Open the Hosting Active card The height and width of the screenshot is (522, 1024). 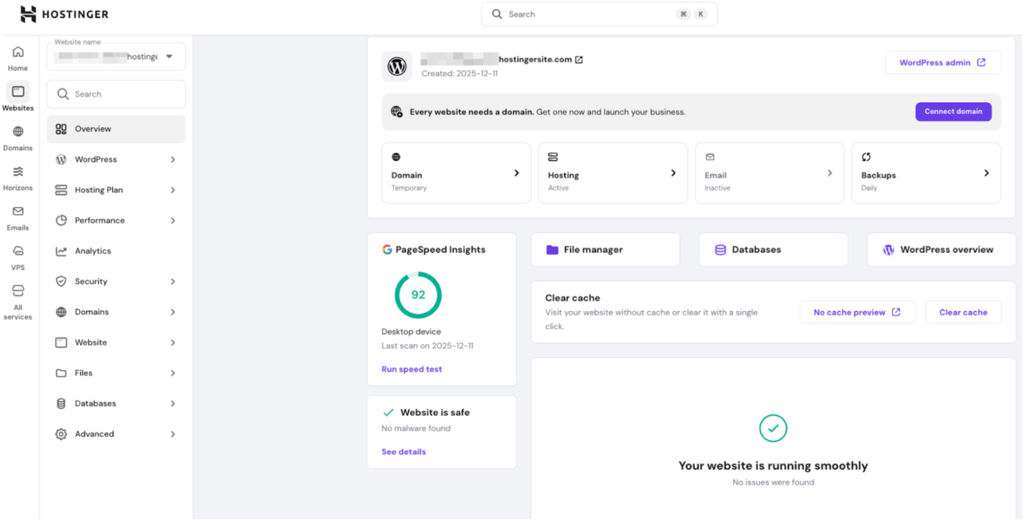(x=613, y=173)
